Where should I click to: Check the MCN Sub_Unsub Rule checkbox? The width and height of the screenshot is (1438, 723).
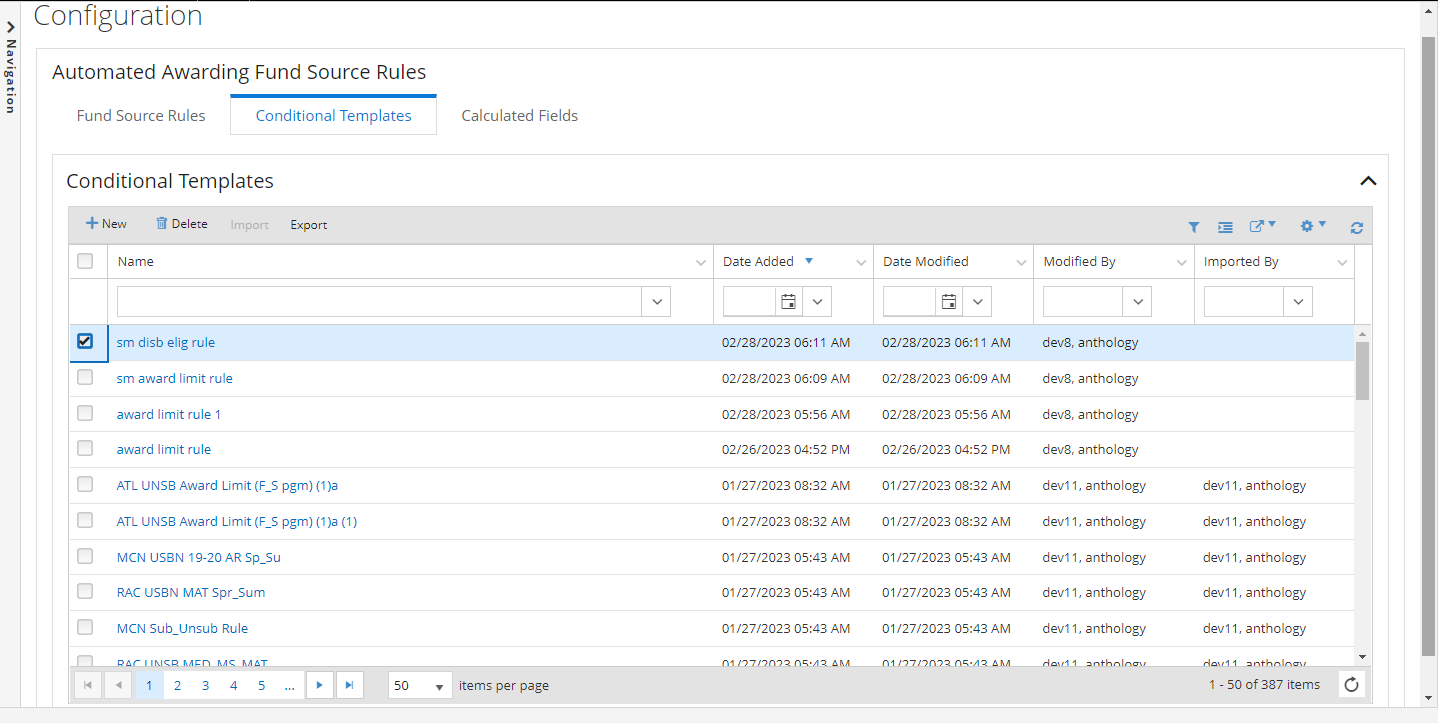click(85, 627)
